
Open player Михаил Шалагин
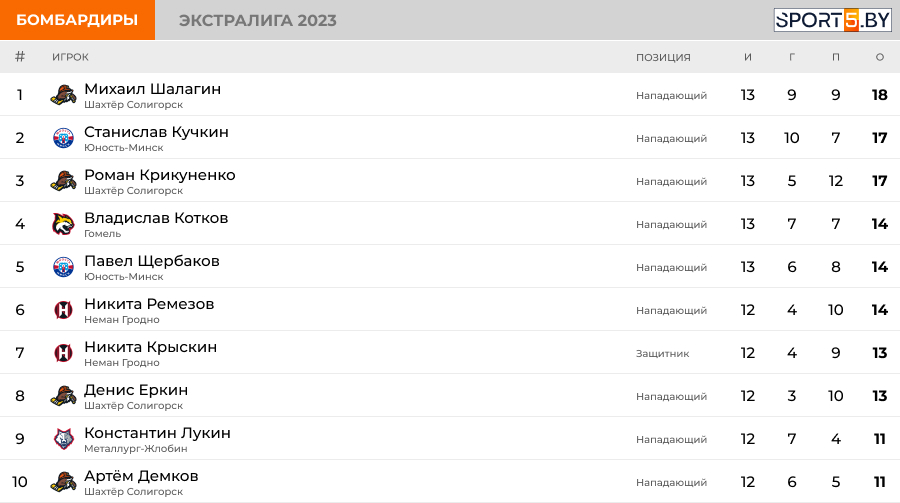pos(152,89)
